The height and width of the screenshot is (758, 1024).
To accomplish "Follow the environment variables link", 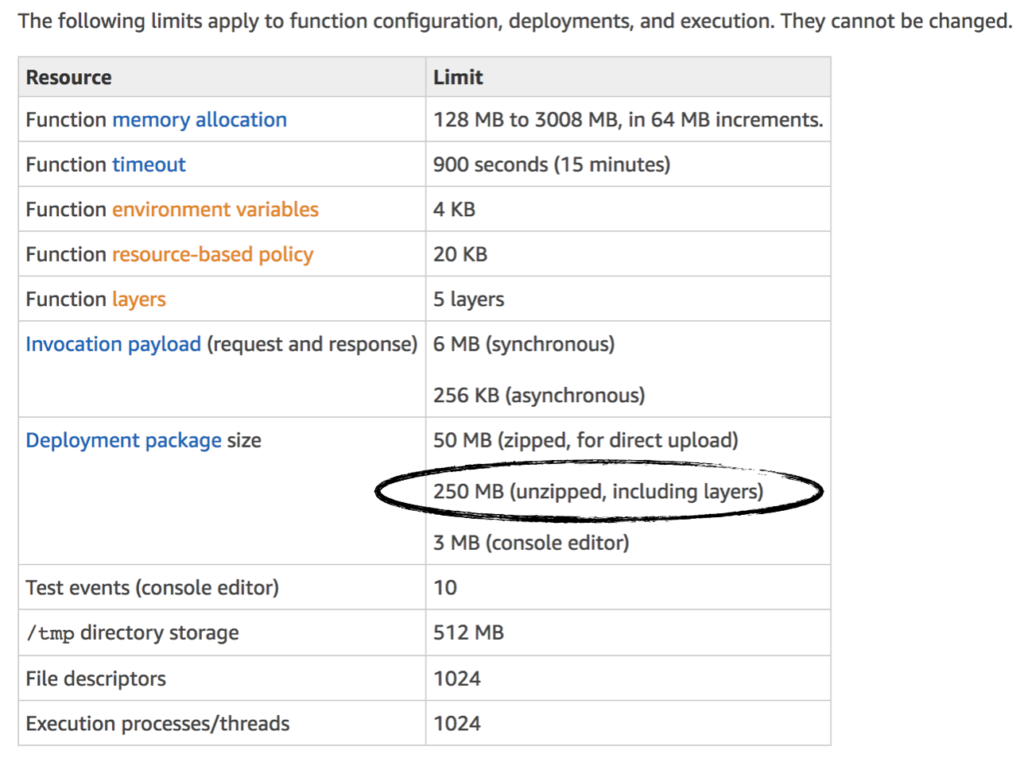I will (x=216, y=210).
